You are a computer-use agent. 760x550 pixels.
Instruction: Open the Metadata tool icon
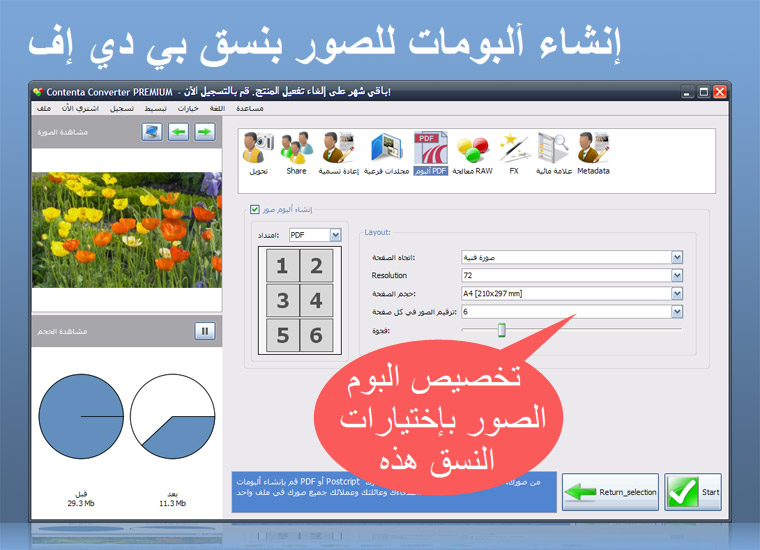pos(593,148)
